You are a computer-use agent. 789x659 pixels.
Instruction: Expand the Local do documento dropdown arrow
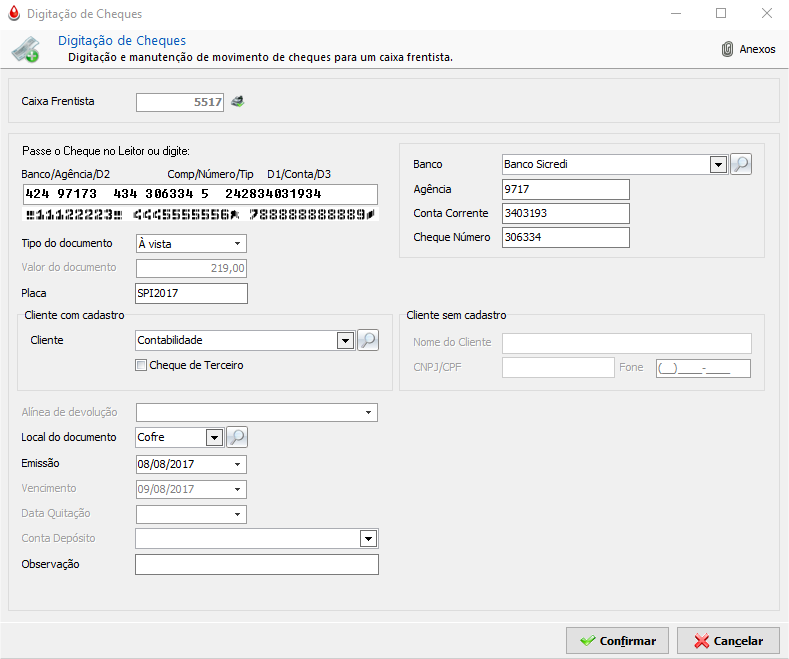[x=214, y=438]
